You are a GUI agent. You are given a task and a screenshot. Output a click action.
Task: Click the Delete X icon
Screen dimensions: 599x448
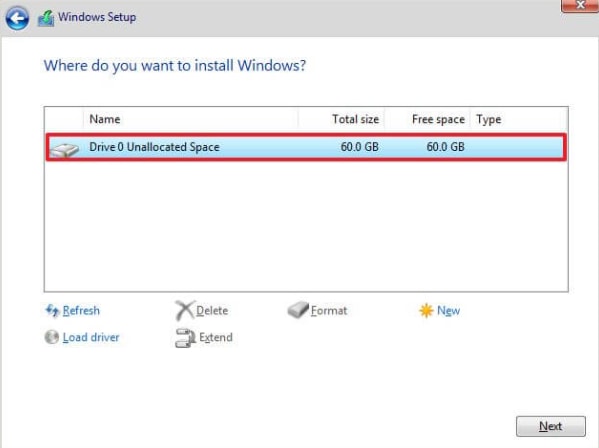[x=185, y=310]
